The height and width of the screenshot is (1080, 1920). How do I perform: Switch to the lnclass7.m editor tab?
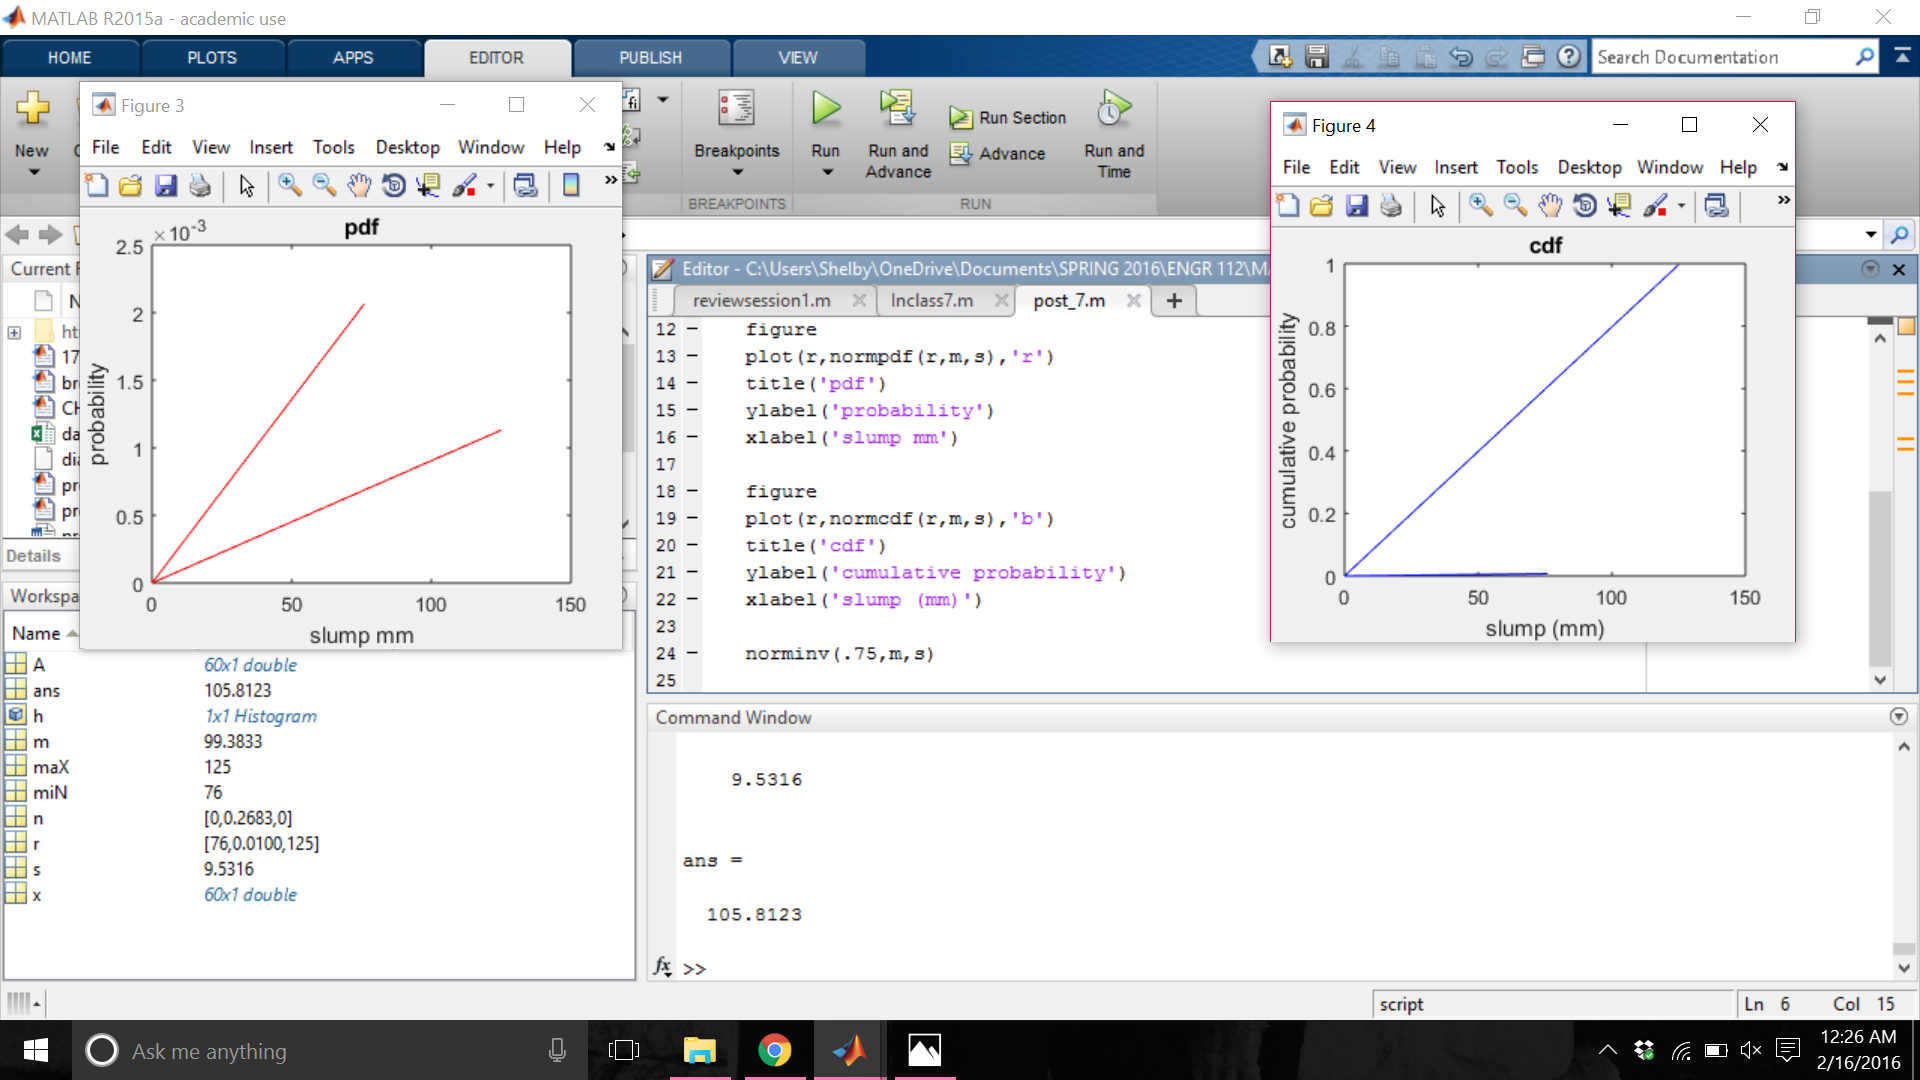(x=931, y=301)
